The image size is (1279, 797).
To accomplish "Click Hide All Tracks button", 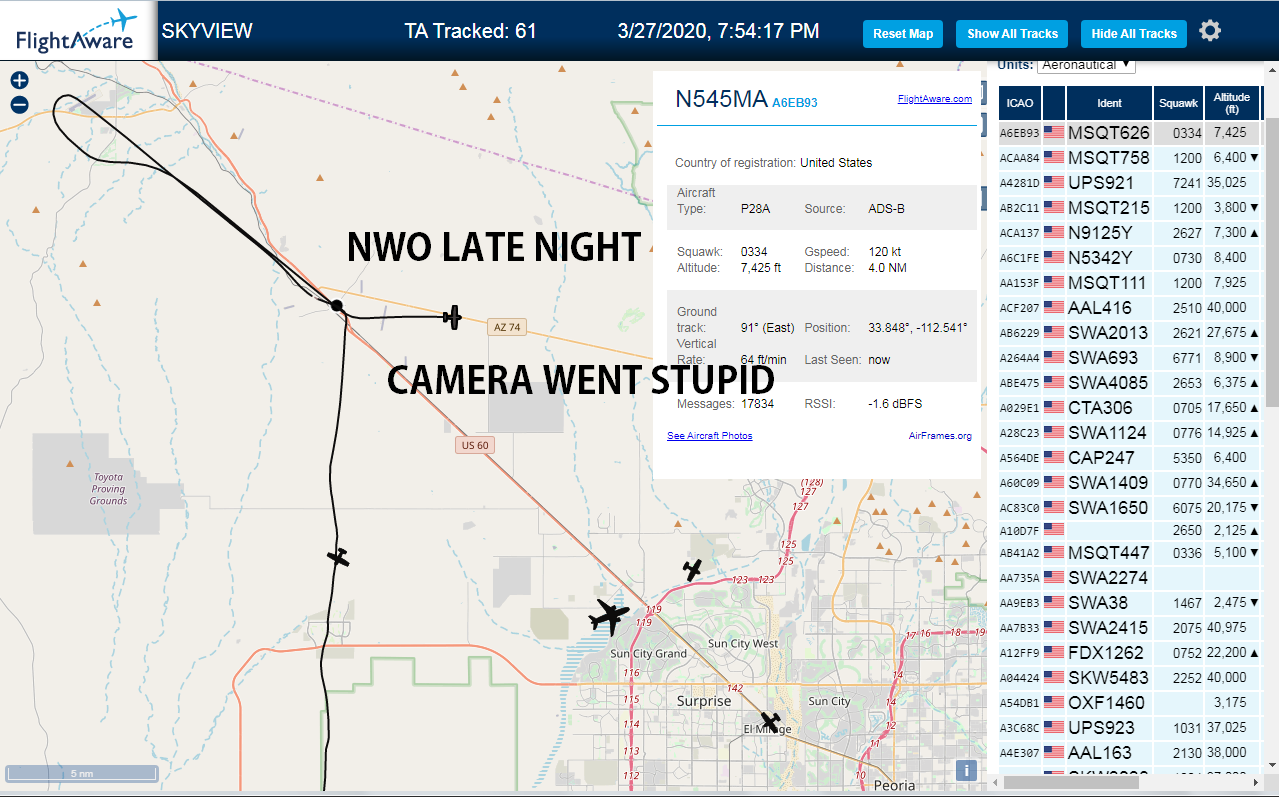I will (1134, 34).
